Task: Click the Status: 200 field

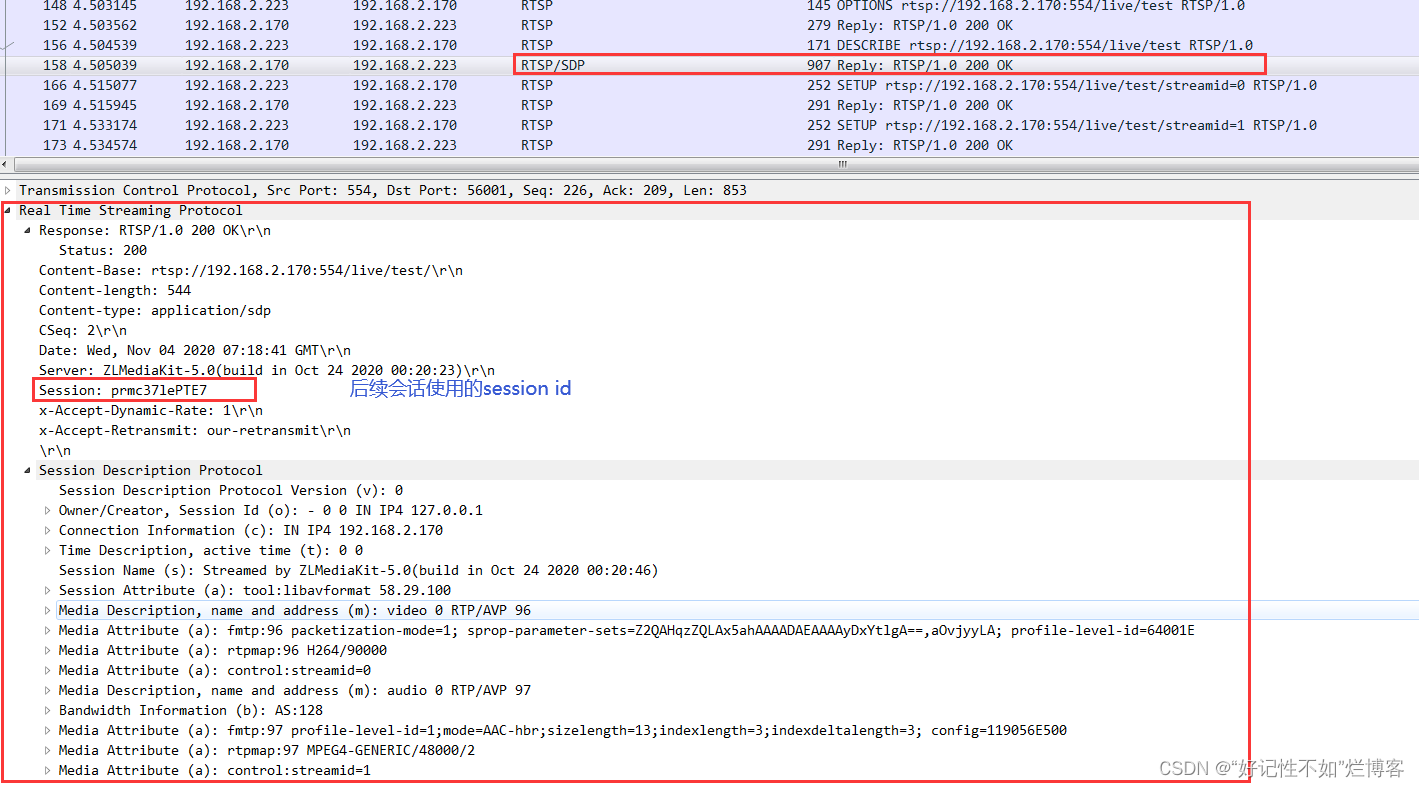Action: (103, 250)
